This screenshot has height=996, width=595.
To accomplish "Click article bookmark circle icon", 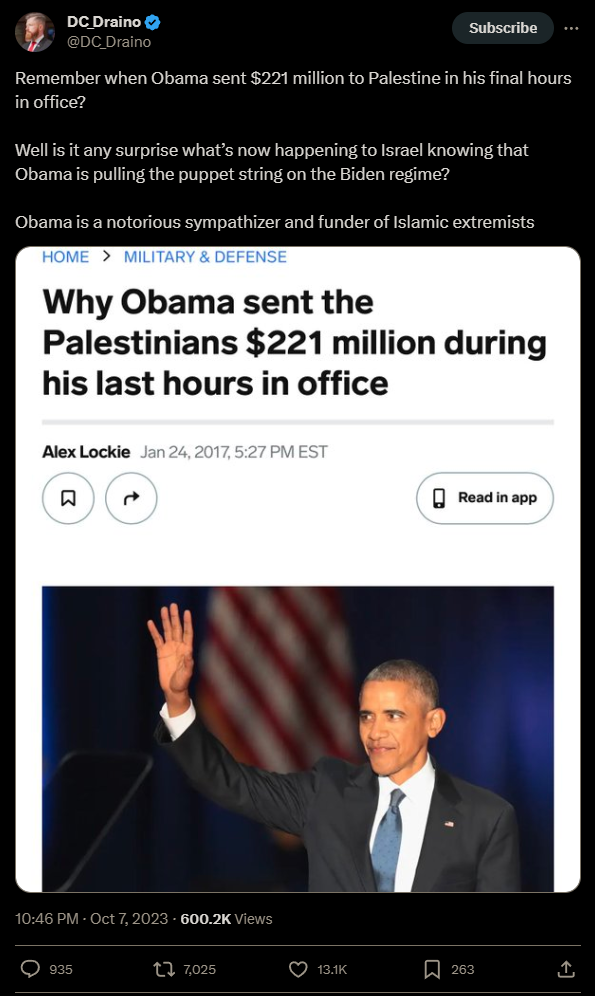I will point(68,498).
